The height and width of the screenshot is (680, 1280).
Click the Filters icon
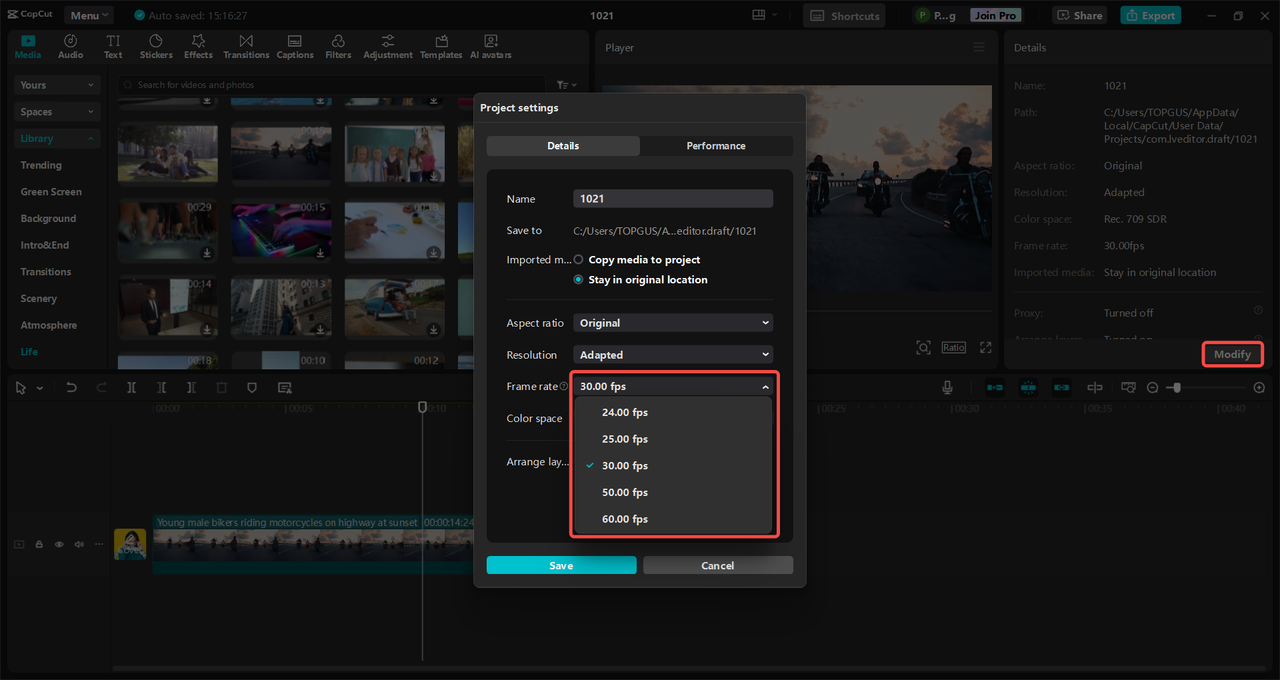[x=338, y=47]
